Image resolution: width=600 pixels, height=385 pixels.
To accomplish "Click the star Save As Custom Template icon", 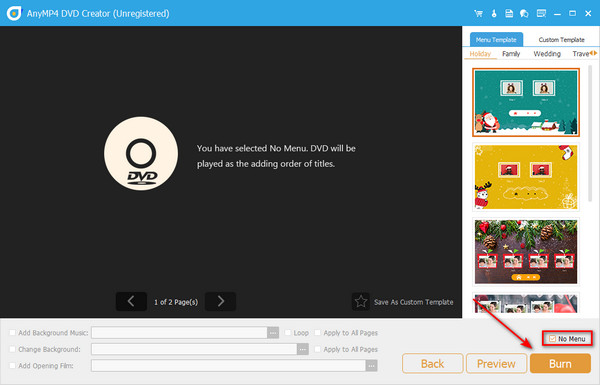I will pyautogui.click(x=360, y=302).
